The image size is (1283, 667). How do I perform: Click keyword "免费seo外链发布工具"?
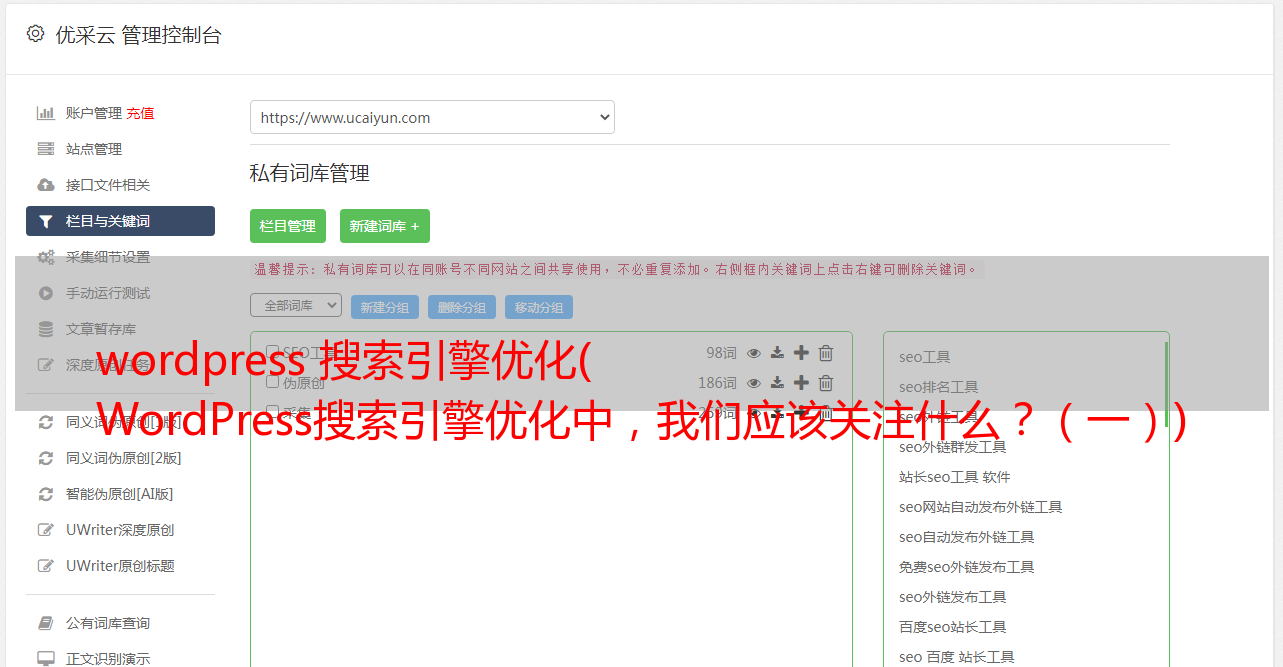[x=966, y=567]
